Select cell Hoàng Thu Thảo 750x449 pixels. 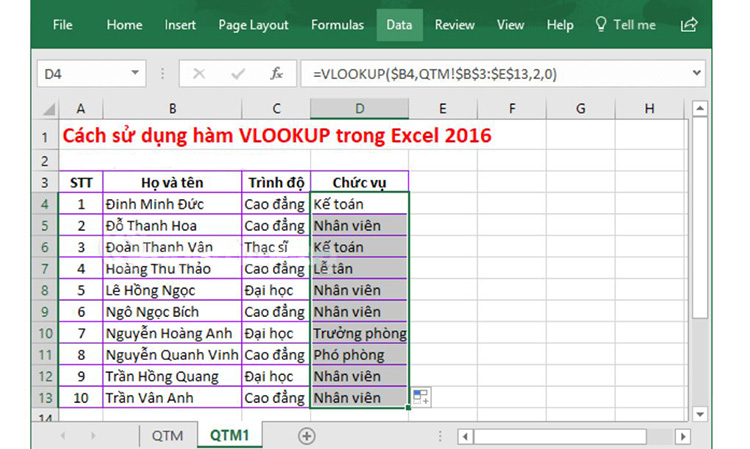click(172, 269)
